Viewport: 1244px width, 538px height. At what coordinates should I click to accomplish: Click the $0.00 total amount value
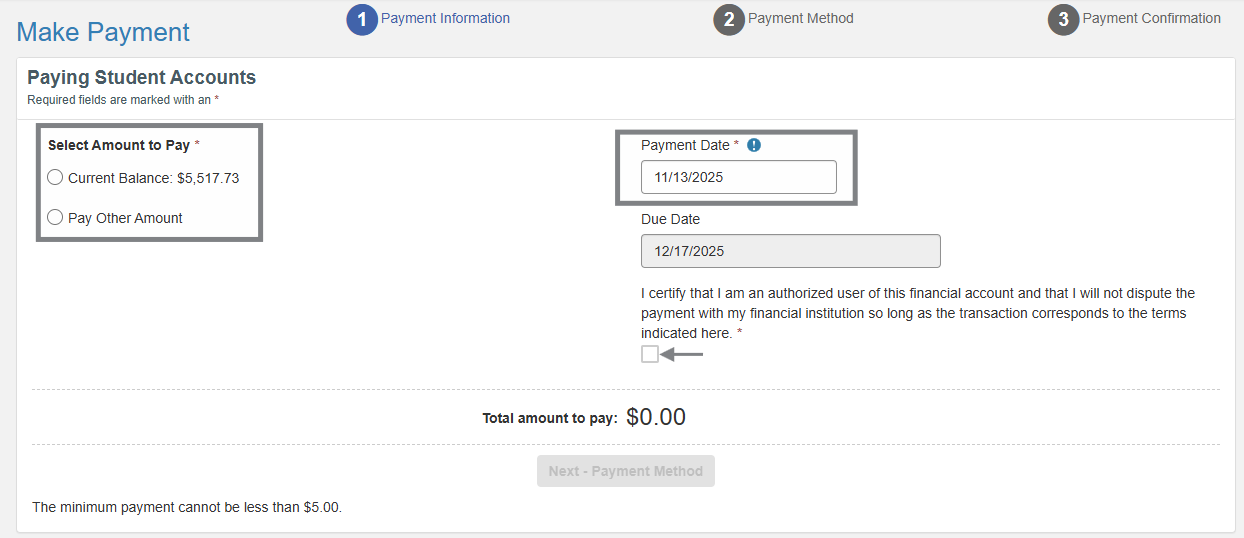coord(656,417)
